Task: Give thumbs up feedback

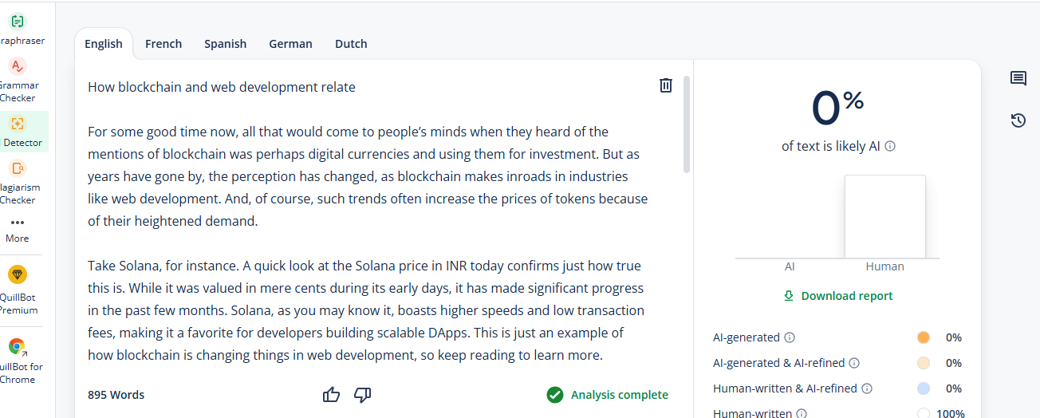Action: [331, 395]
